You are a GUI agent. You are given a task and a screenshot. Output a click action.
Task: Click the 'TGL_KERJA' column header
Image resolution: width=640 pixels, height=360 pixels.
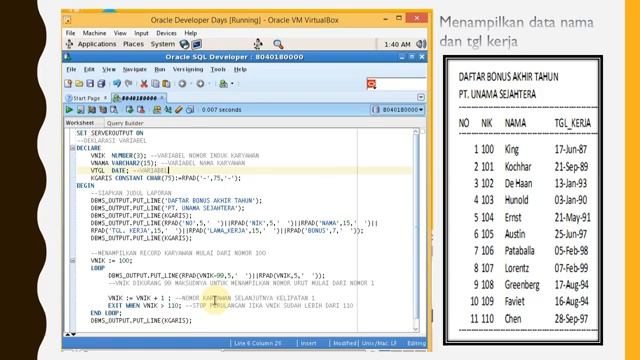tap(572, 123)
